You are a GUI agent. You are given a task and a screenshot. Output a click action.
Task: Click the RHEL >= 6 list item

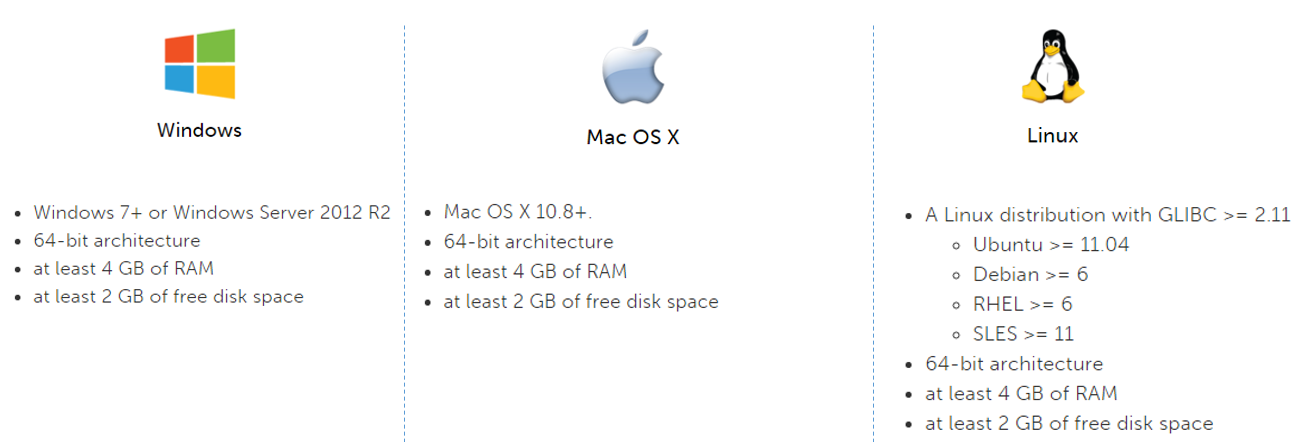(1022, 304)
